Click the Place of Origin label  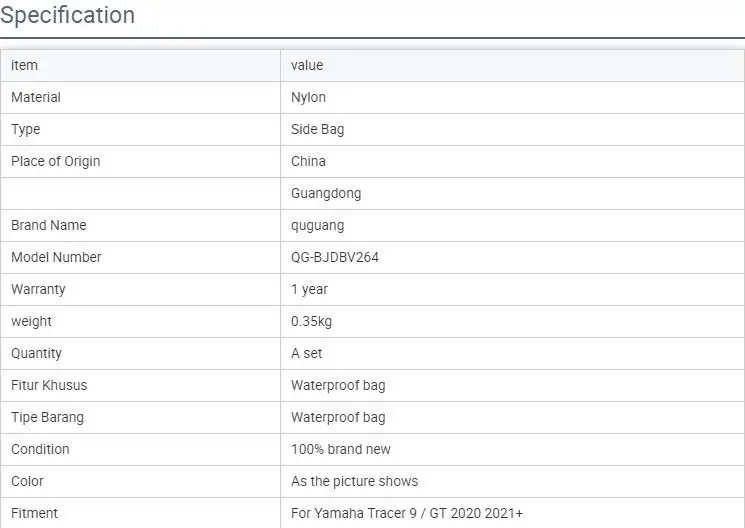pos(55,161)
